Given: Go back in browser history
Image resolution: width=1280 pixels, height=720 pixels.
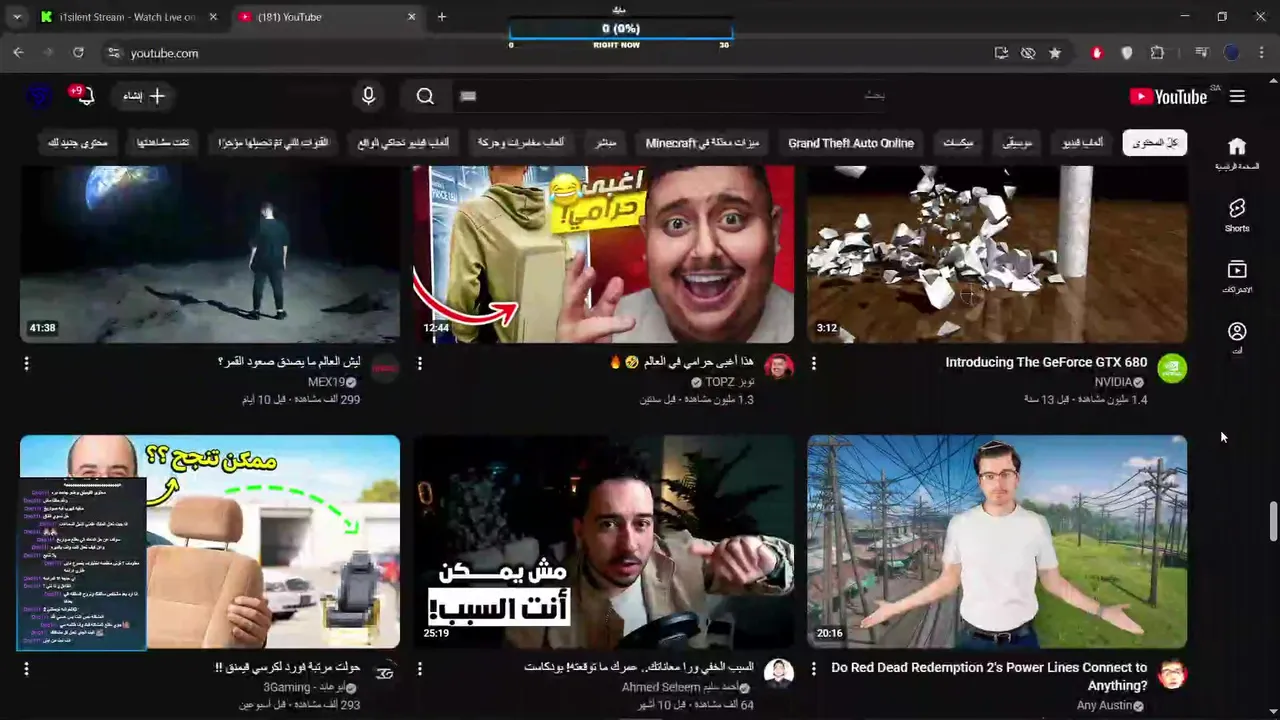Looking at the screenshot, I should coord(18,53).
